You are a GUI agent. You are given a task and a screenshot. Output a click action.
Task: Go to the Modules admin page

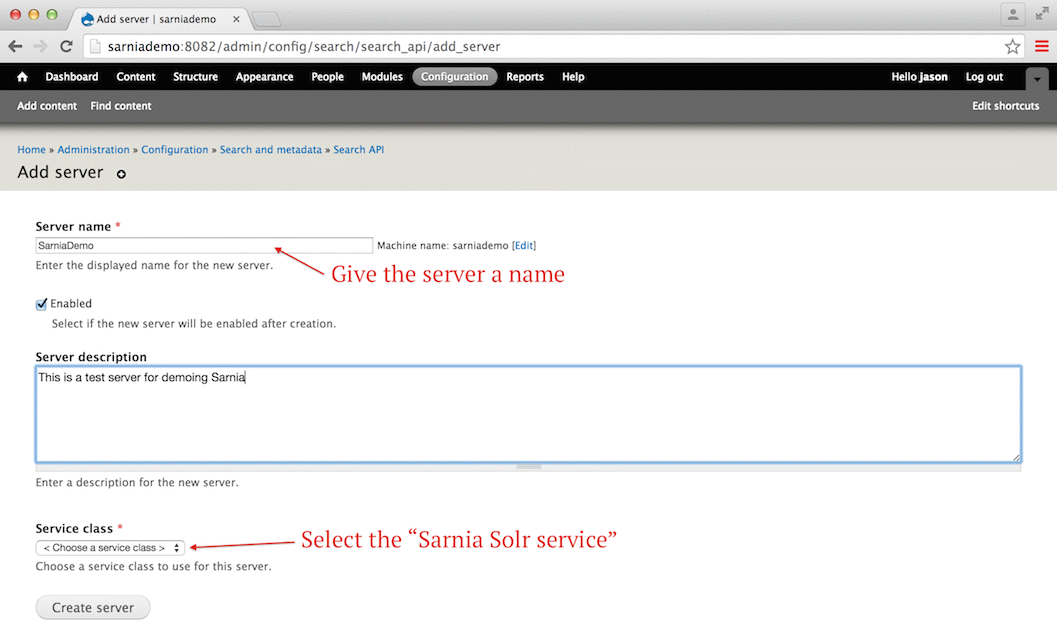point(382,77)
